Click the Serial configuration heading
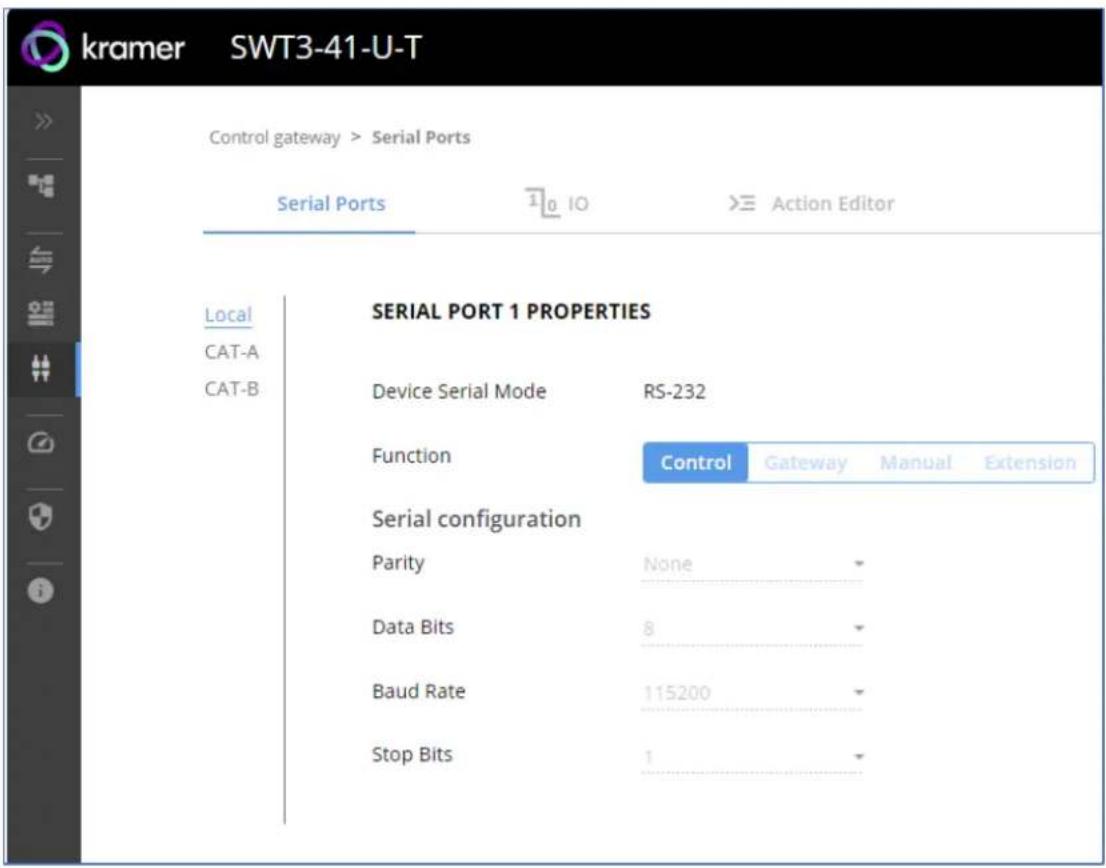The width and height of the screenshot is (1106, 868). pyautogui.click(x=477, y=519)
